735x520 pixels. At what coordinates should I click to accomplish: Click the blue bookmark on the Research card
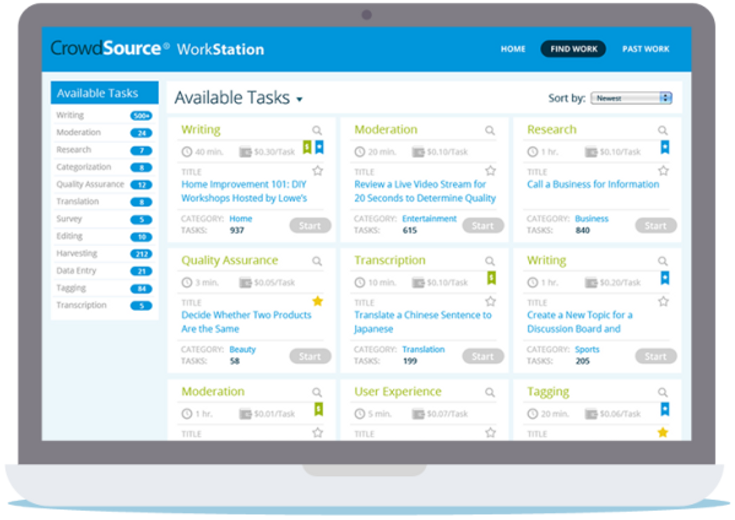[x=665, y=147]
